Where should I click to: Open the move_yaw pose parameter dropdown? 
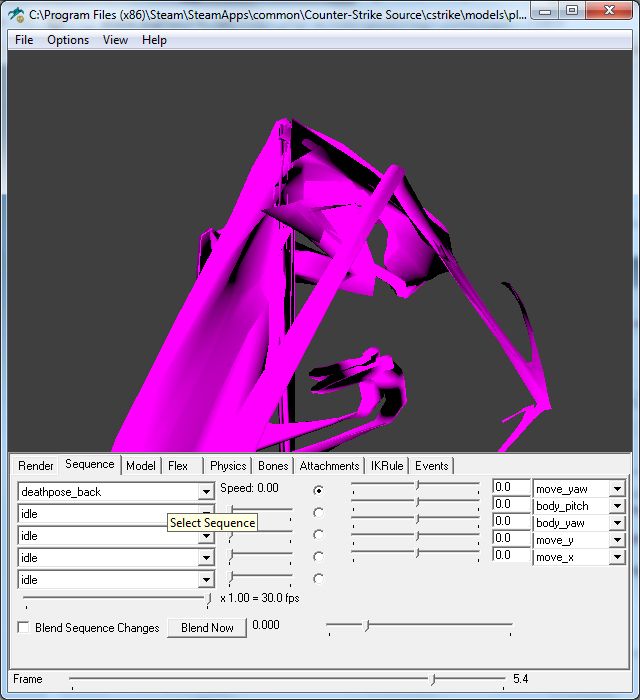[x=617, y=489]
